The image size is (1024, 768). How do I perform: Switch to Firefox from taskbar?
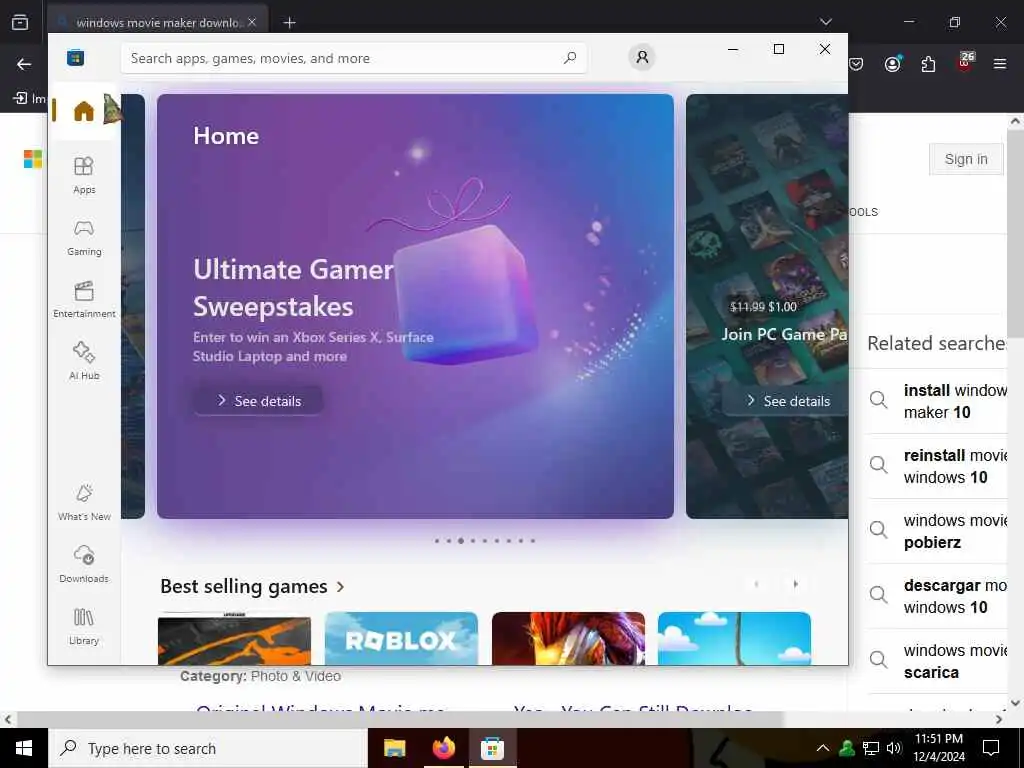tap(443, 748)
